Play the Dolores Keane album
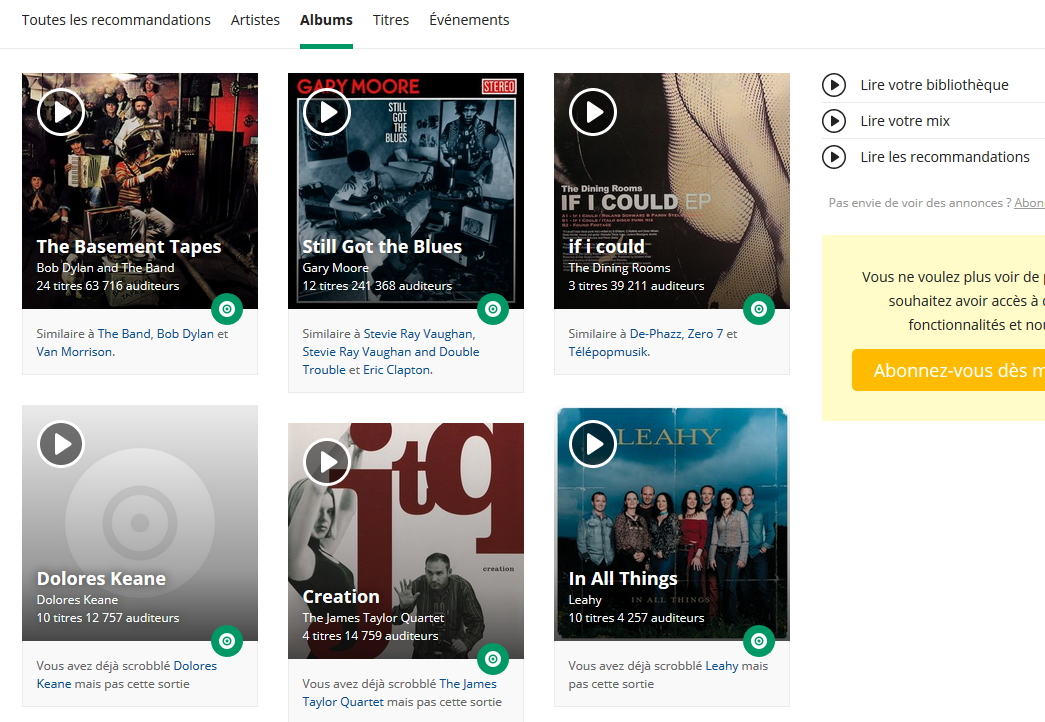 61,444
